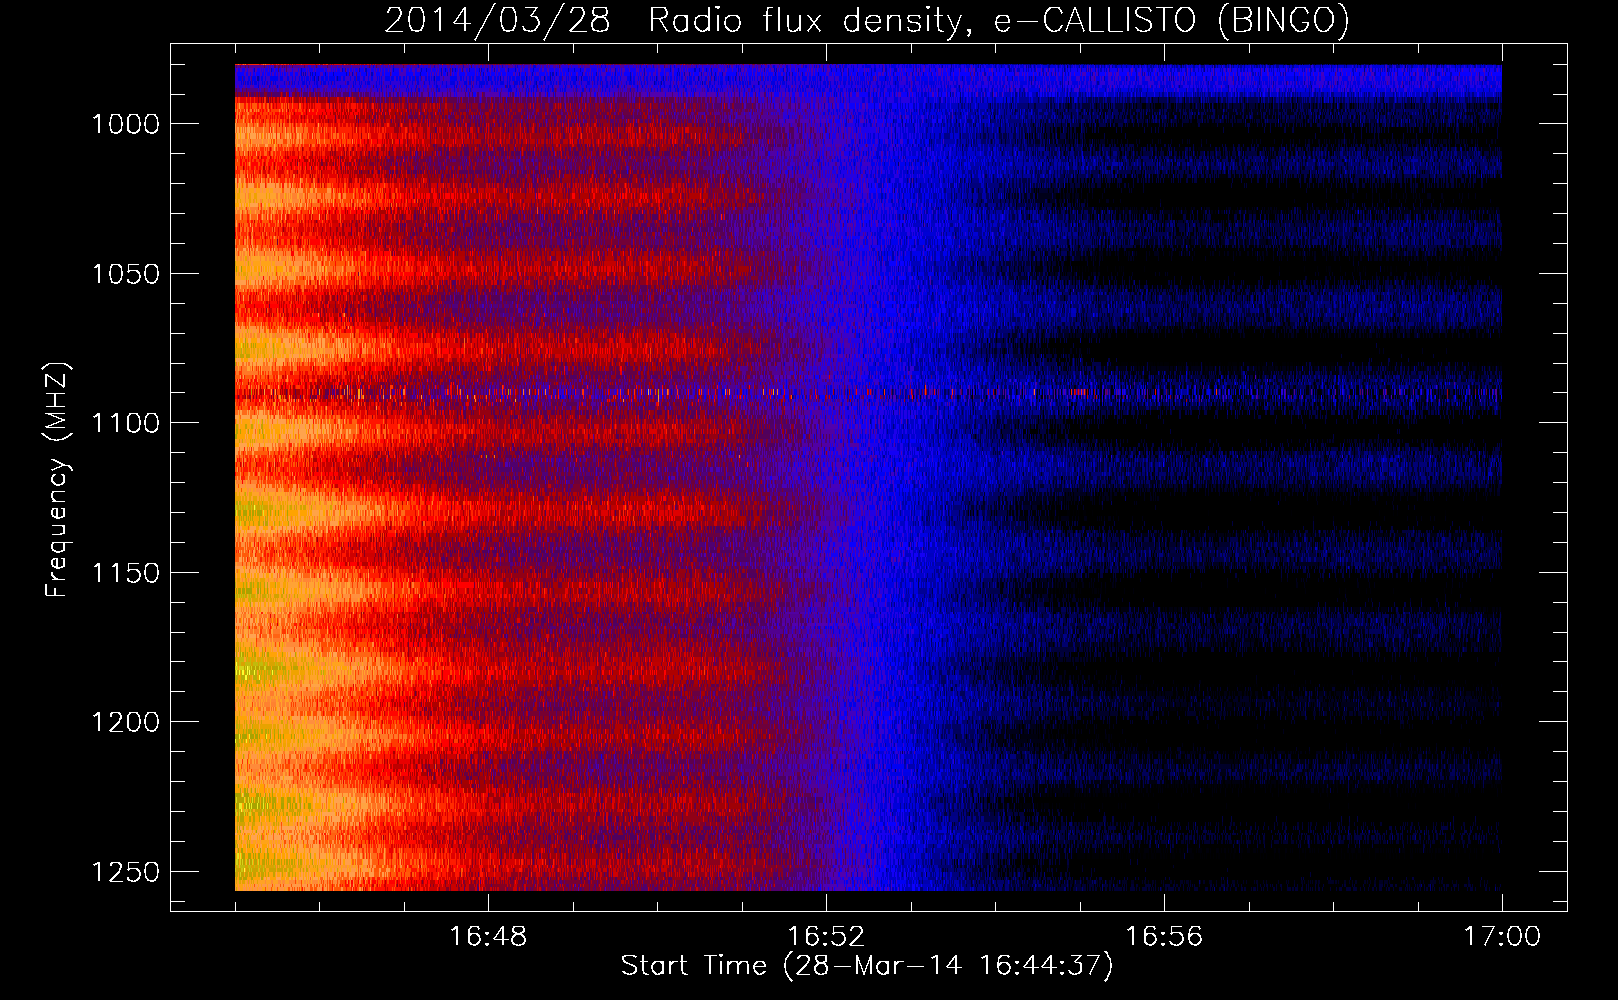Click the 1250 frequency tick label
The image size is (1618, 1000).
[x=126, y=872]
